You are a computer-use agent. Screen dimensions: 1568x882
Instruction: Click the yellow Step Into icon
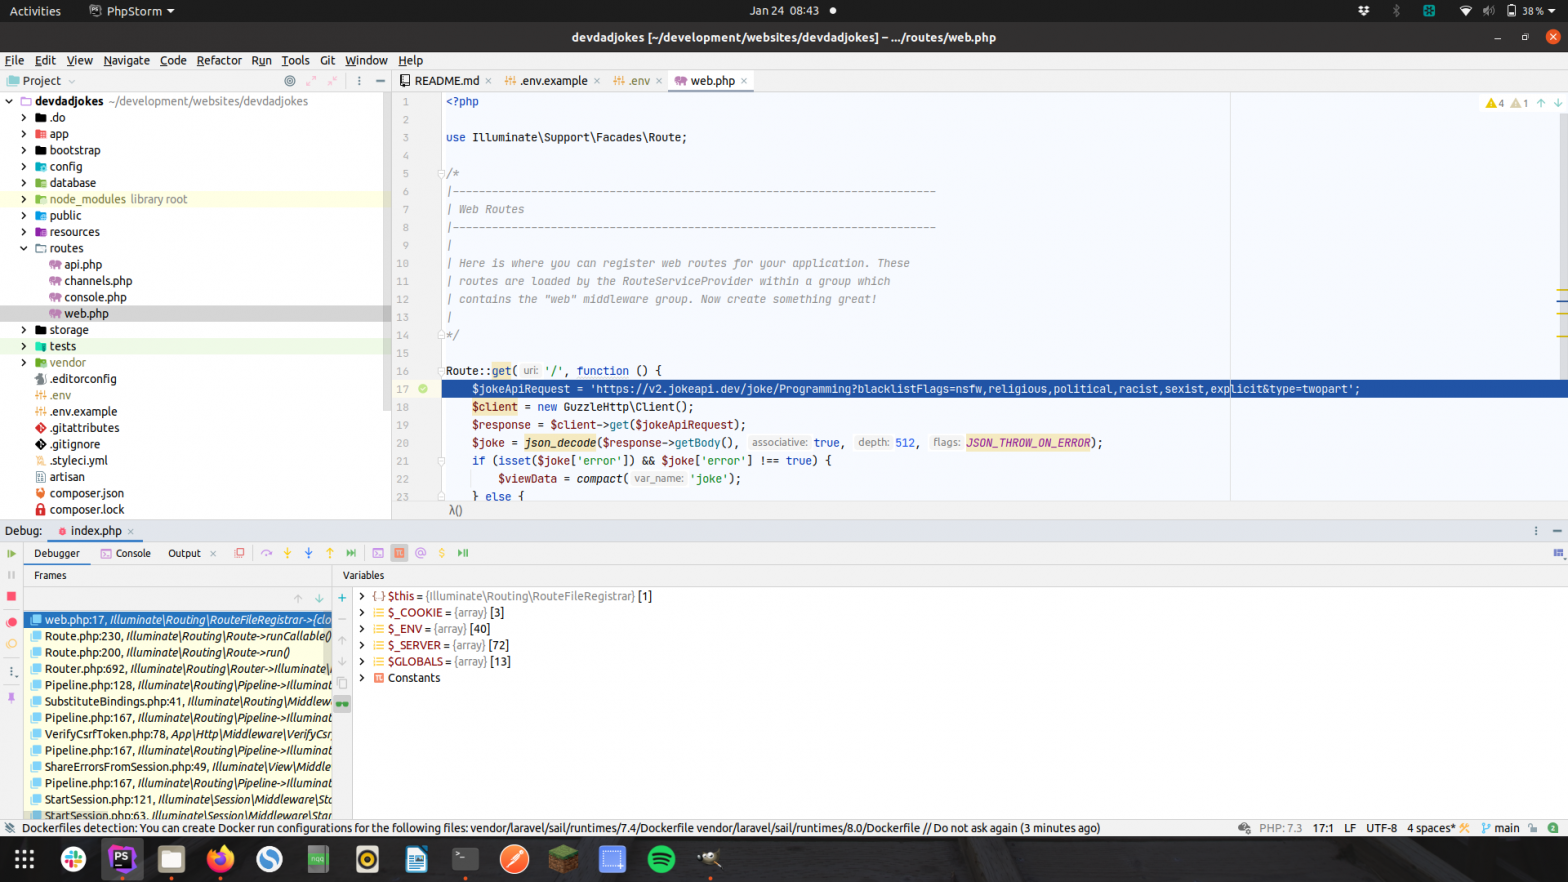[287, 553]
